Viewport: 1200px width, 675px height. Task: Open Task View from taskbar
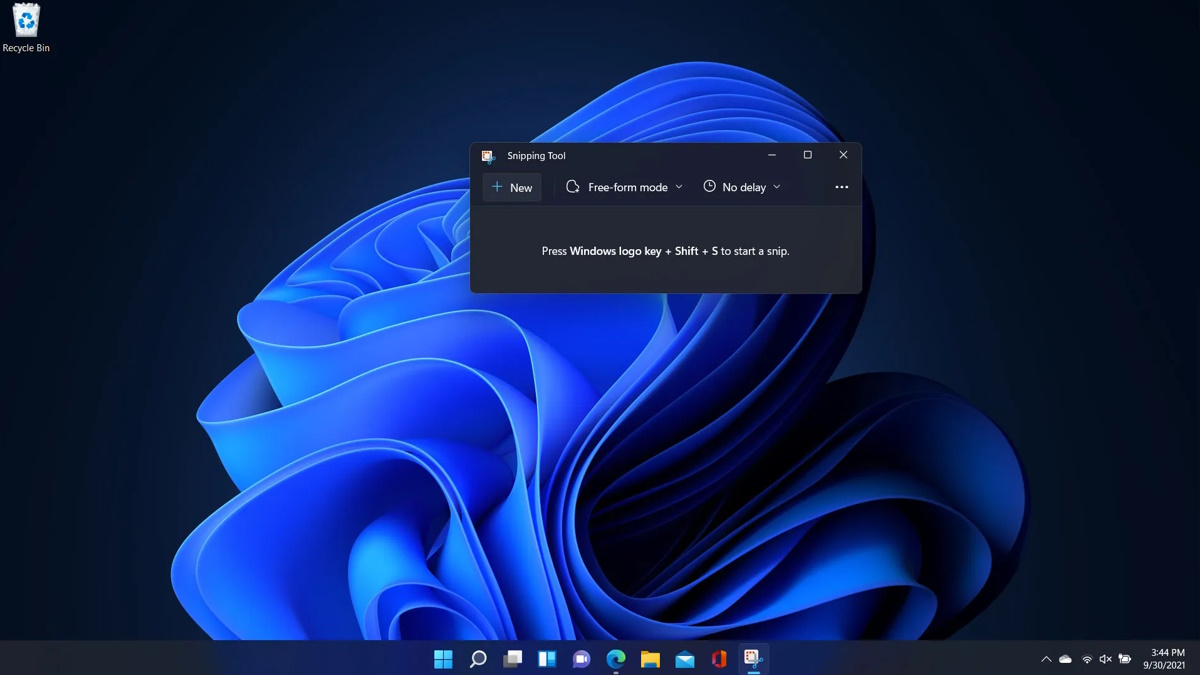[512, 659]
